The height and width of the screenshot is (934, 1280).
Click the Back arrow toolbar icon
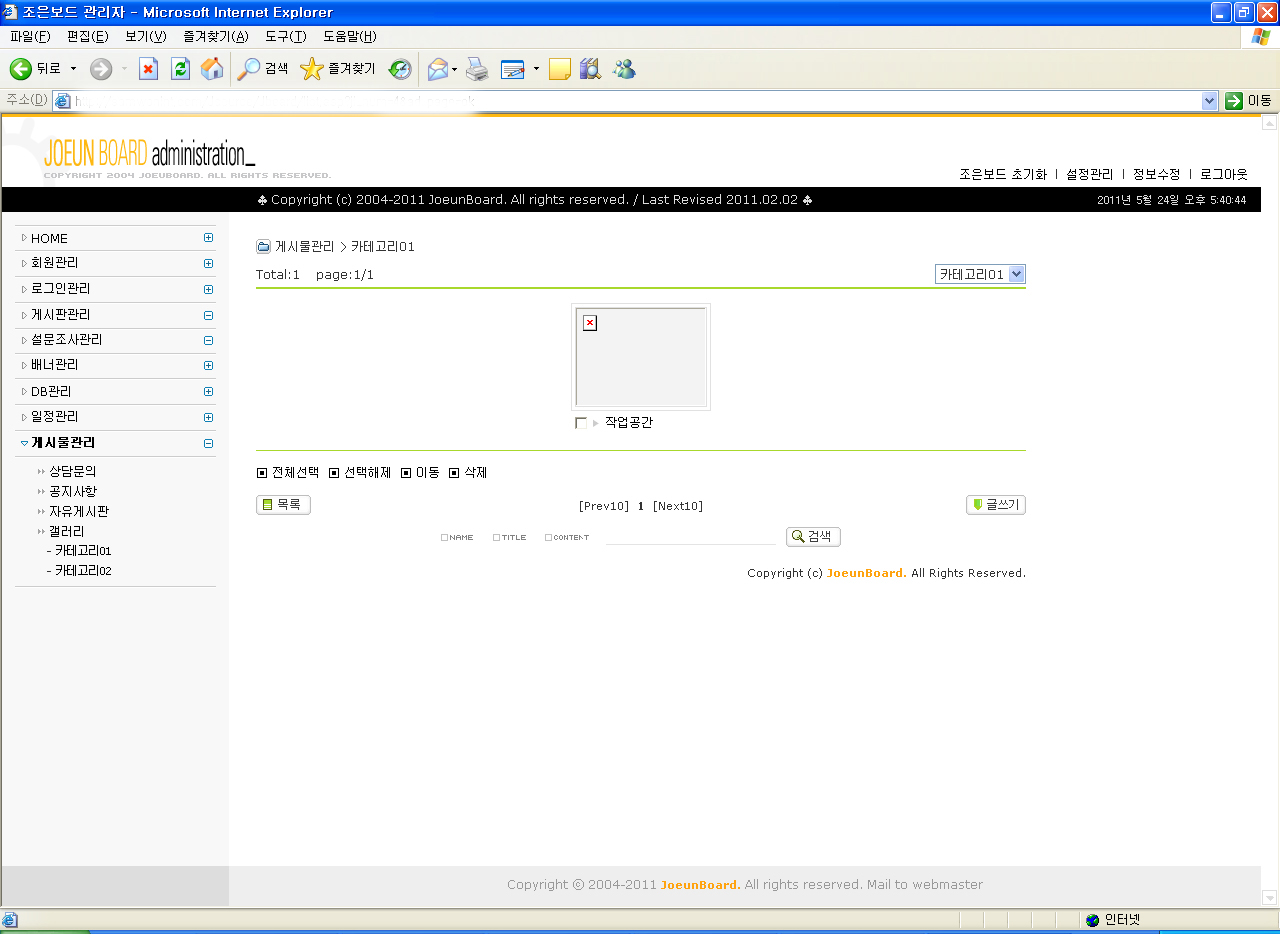pyautogui.click(x=21, y=69)
